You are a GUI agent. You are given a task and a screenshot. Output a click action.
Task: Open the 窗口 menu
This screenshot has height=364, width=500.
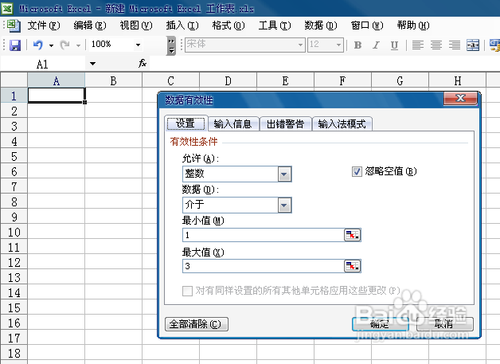367,25
